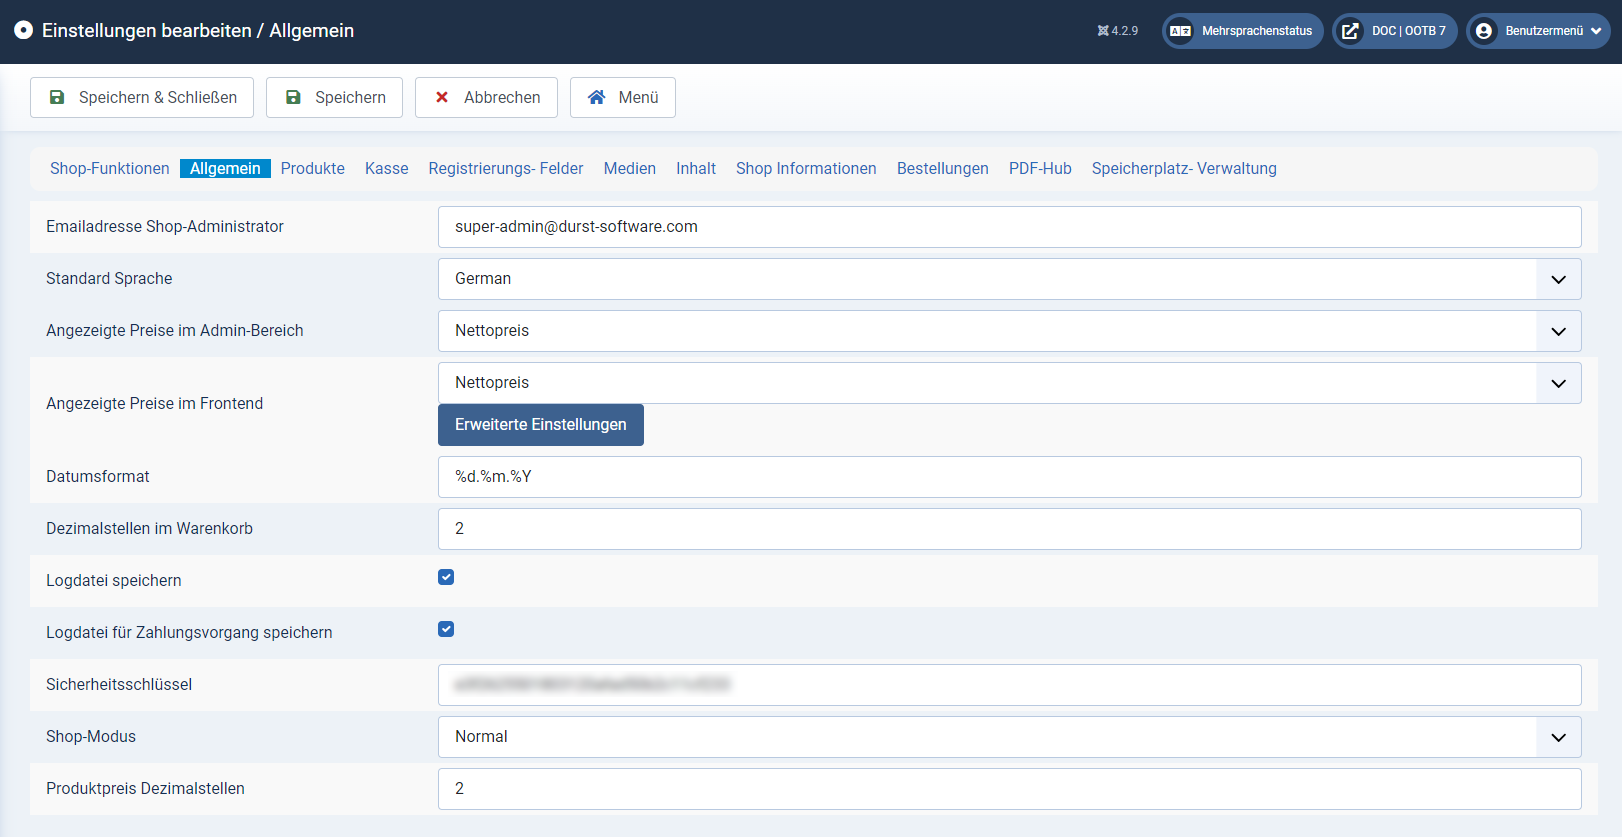This screenshot has height=837, width=1622.
Task: Switch to the Produkte tab
Action: [313, 168]
